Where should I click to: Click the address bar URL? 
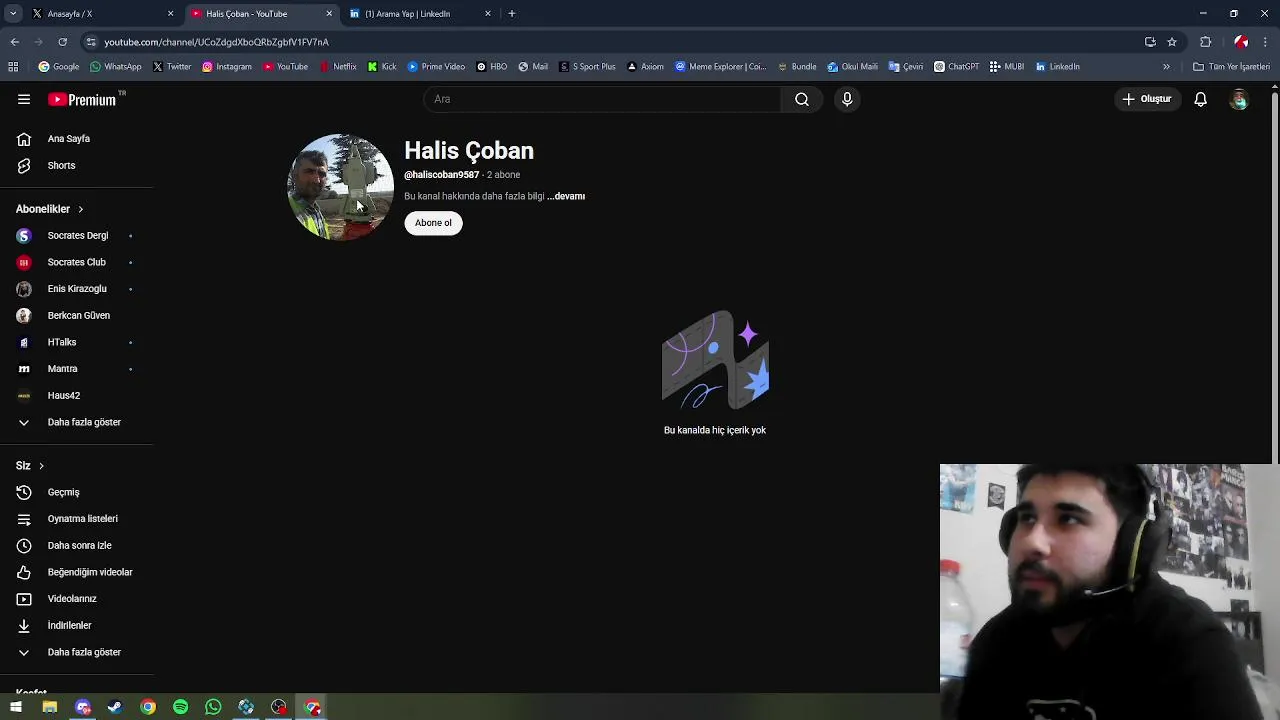click(216, 42)
